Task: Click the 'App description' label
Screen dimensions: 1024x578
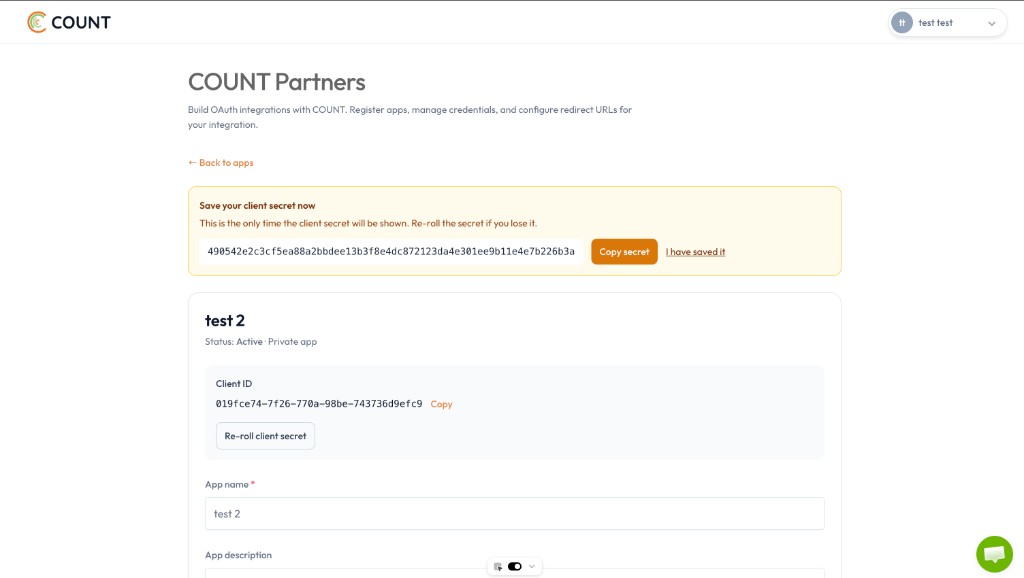Action: coord(238,555)
